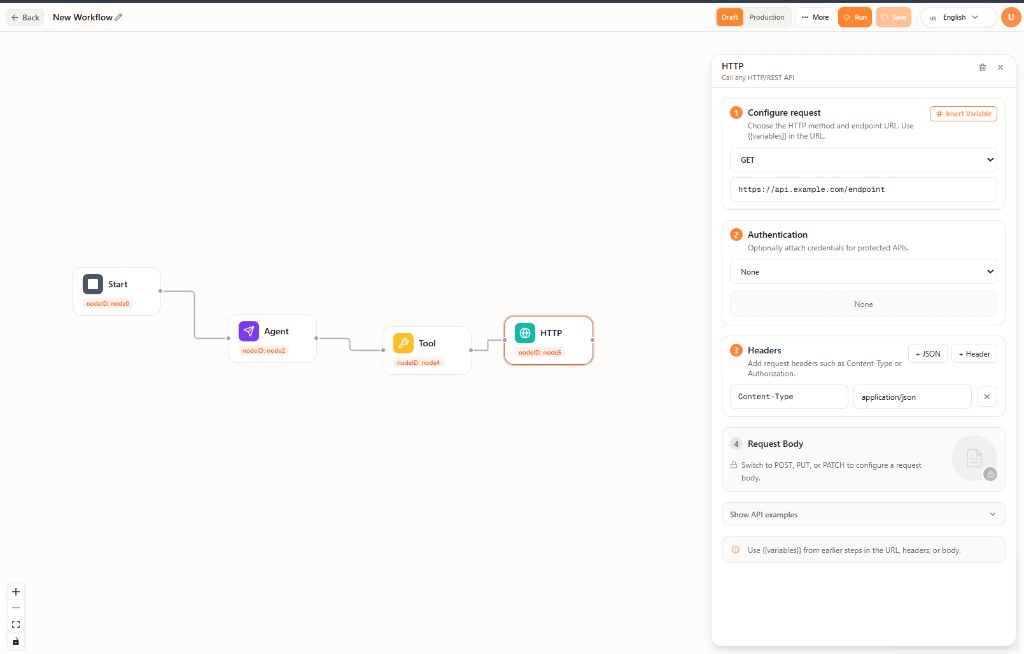1024x654 pixels.
Task: Run the workflow
Action: point(855,17)
